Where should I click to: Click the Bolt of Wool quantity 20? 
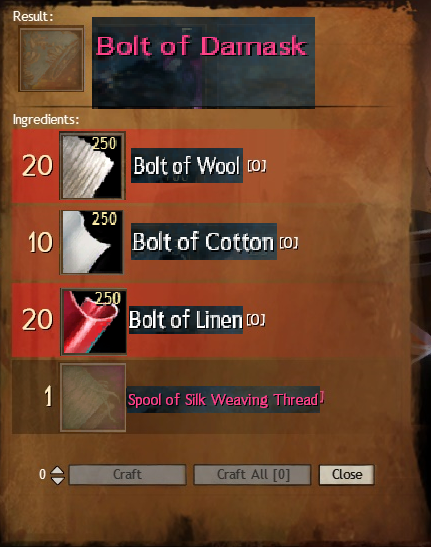point(37,166)
